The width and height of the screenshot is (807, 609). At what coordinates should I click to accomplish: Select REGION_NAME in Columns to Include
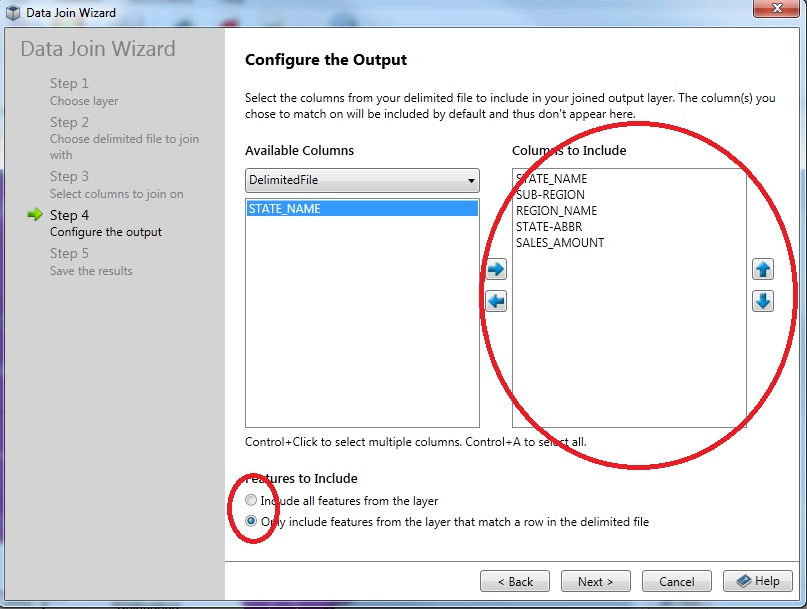pyautogui.click(x=556, y=211)
